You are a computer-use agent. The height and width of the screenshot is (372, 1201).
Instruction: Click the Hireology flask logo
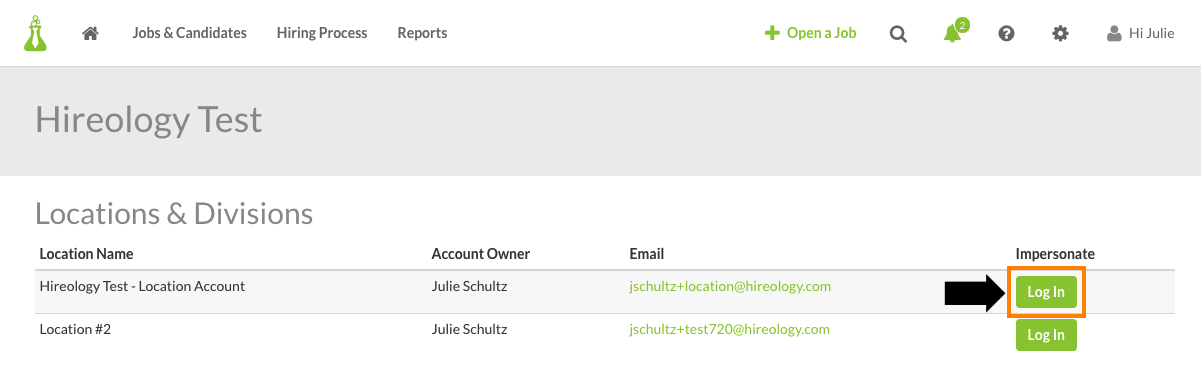tap(37, 33)
